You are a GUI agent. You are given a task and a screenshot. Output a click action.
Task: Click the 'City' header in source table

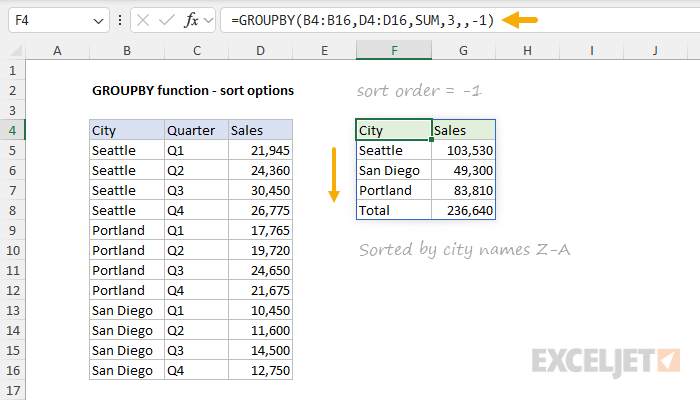(127, 130)
